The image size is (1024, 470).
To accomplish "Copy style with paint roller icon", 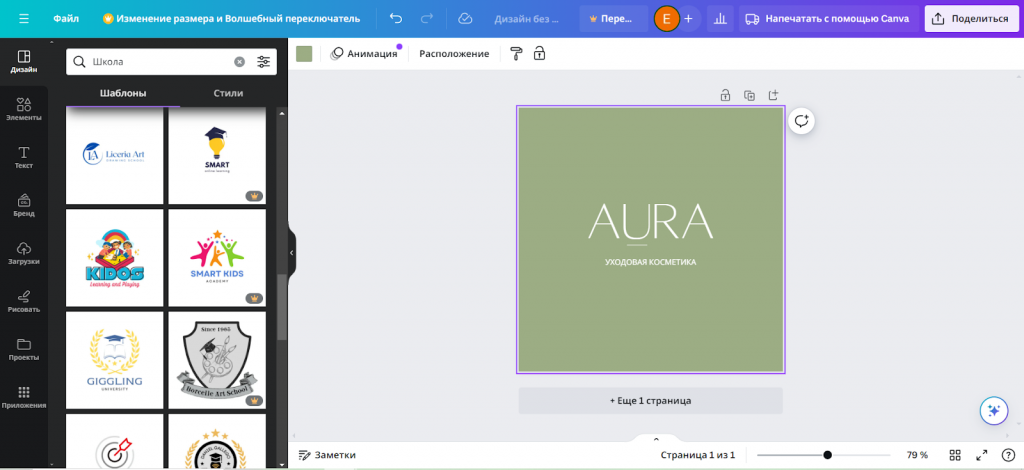I will tap(517, 54).
